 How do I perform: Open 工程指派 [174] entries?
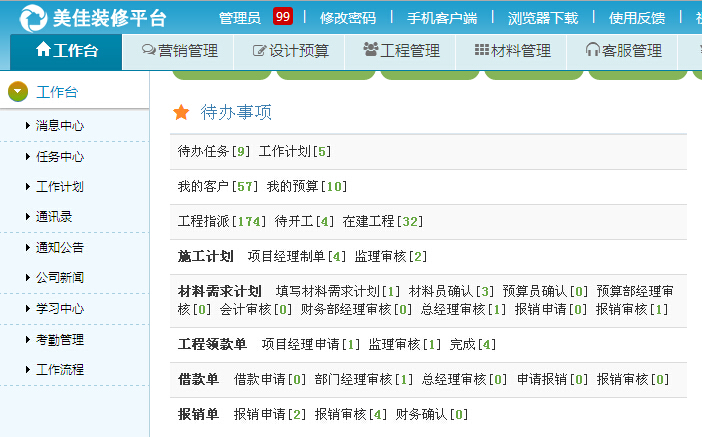[x=222, y=221]
